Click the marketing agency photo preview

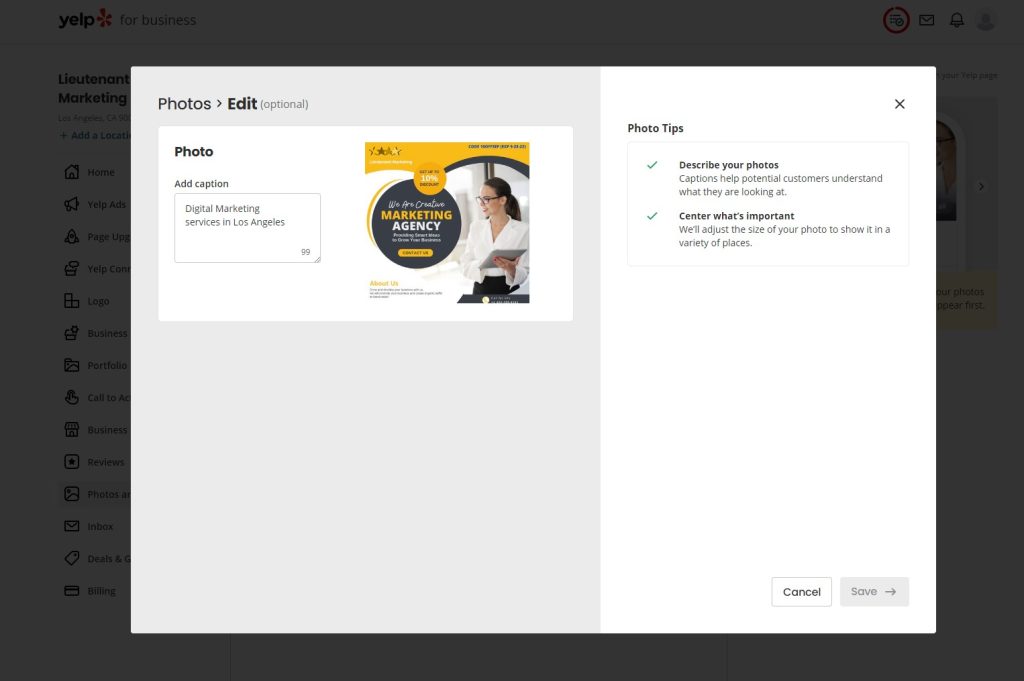[x=447, y=222]
